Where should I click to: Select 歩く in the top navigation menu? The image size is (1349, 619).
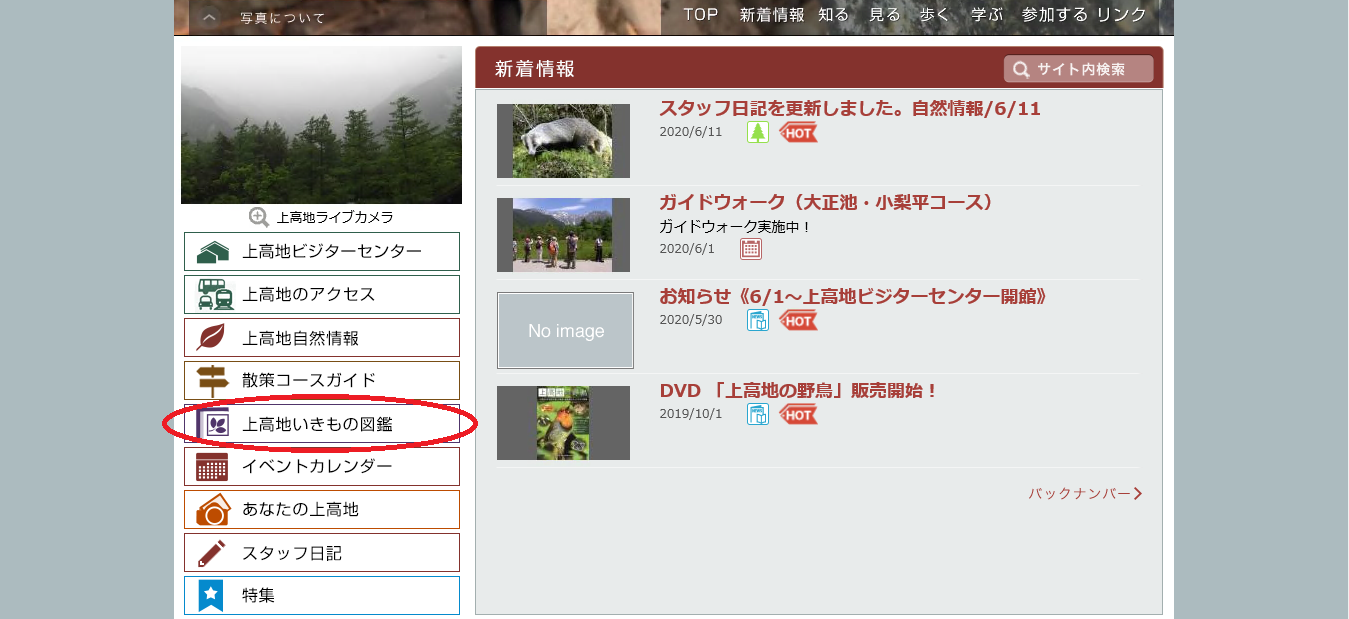[934, 15]
